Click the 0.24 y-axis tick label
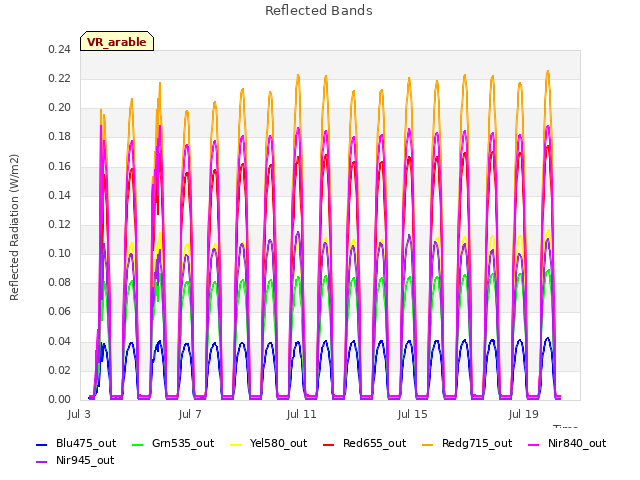The height and width of the screenshot is (480, 640). 60,49
